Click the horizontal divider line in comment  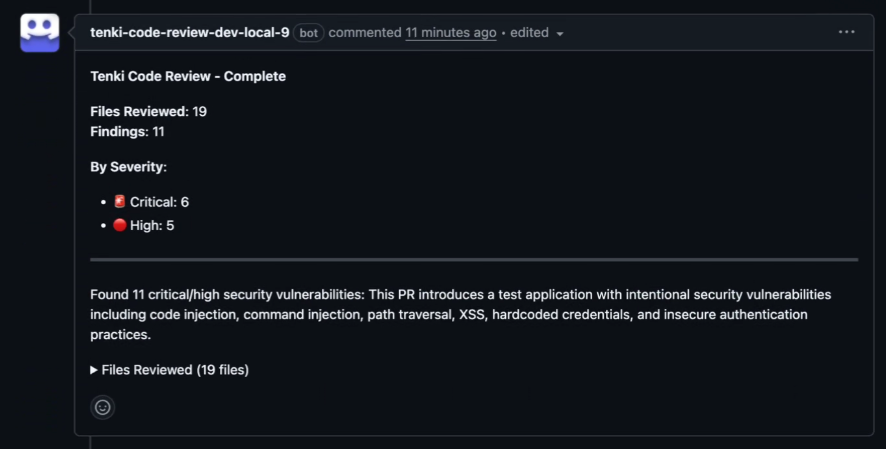point(474,259)
